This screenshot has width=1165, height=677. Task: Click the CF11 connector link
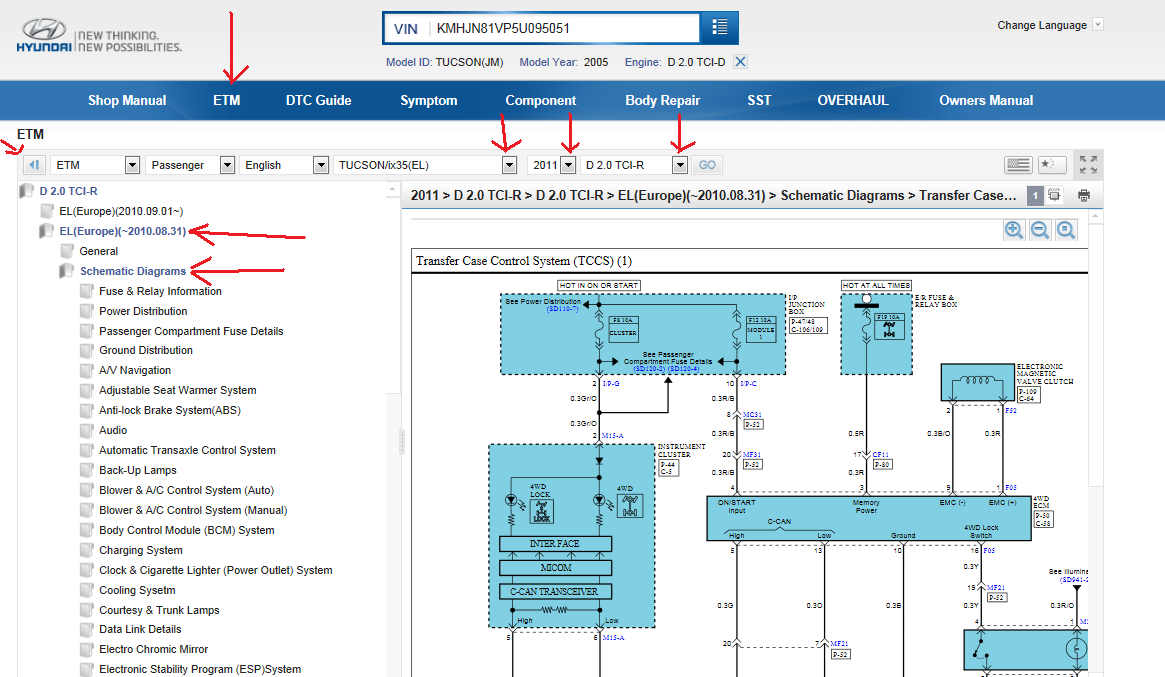click(880, 454)
